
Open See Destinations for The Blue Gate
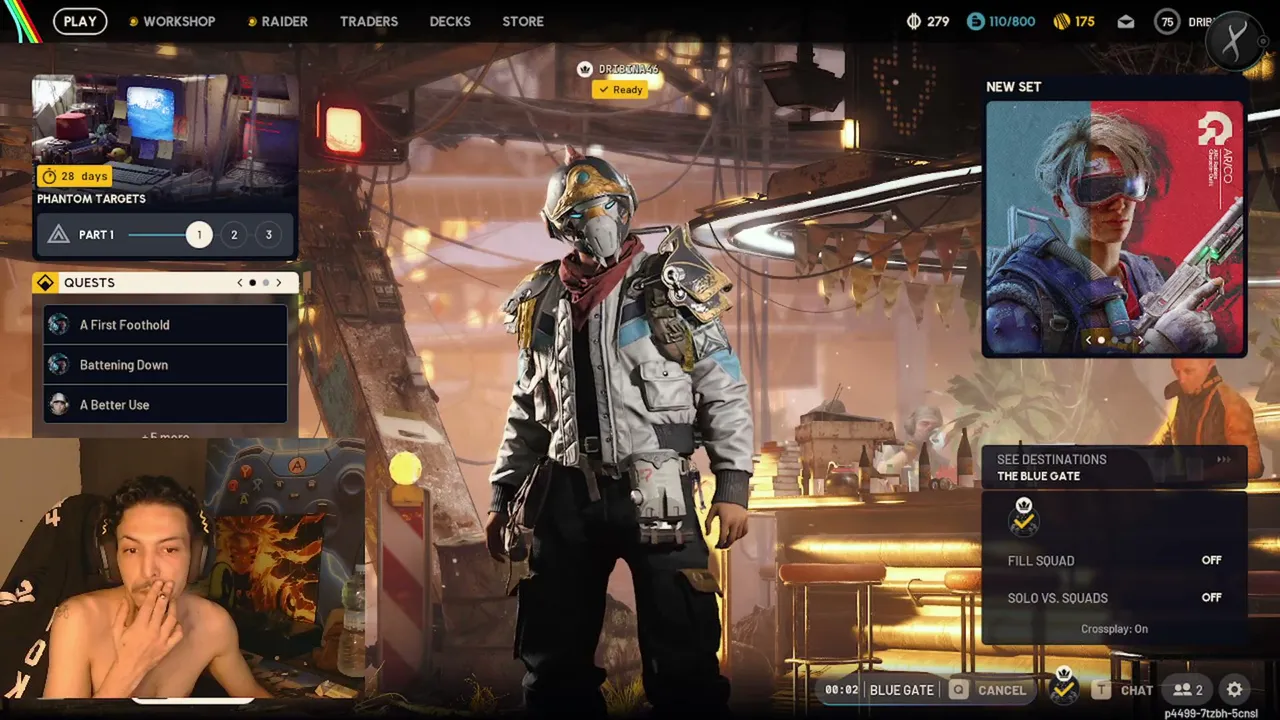point(1114,467)
